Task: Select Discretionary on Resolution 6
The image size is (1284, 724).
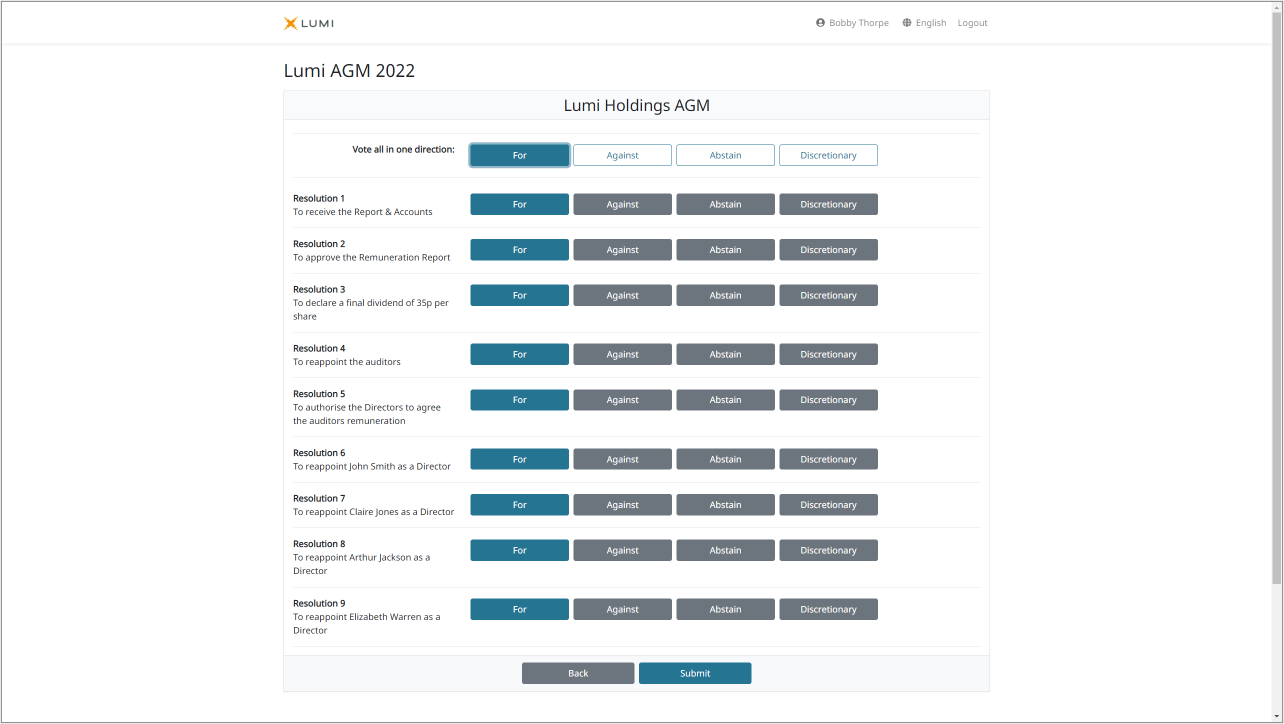Action: click(829, 459)
